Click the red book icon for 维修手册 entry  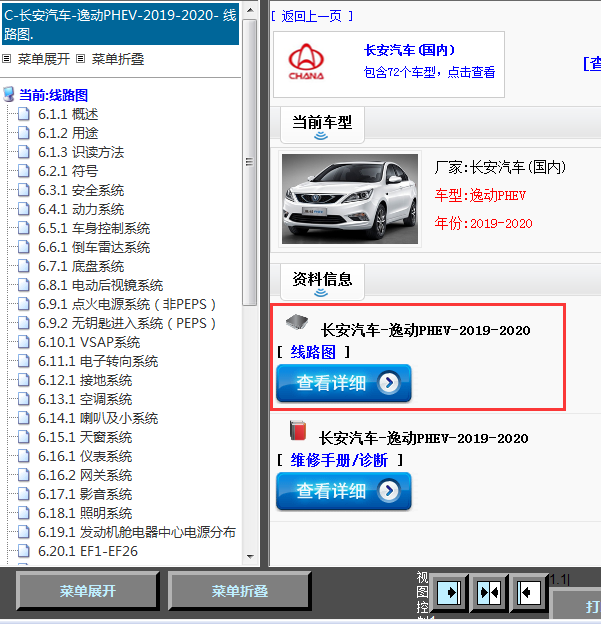click(298, 430)
